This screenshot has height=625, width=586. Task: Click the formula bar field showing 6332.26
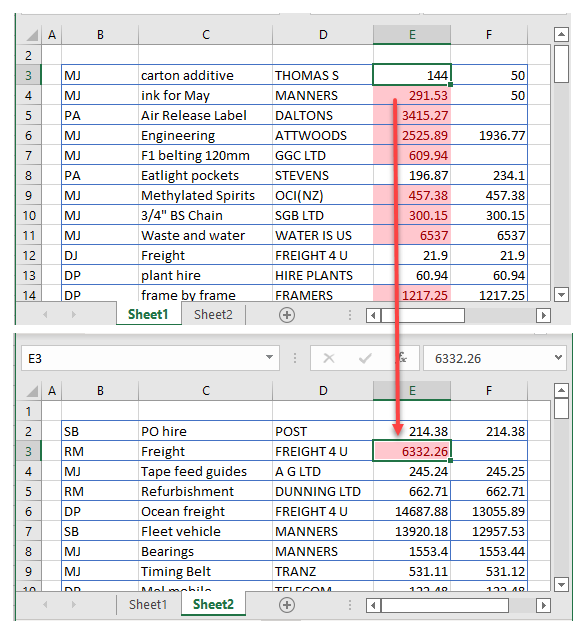[488, 358]
